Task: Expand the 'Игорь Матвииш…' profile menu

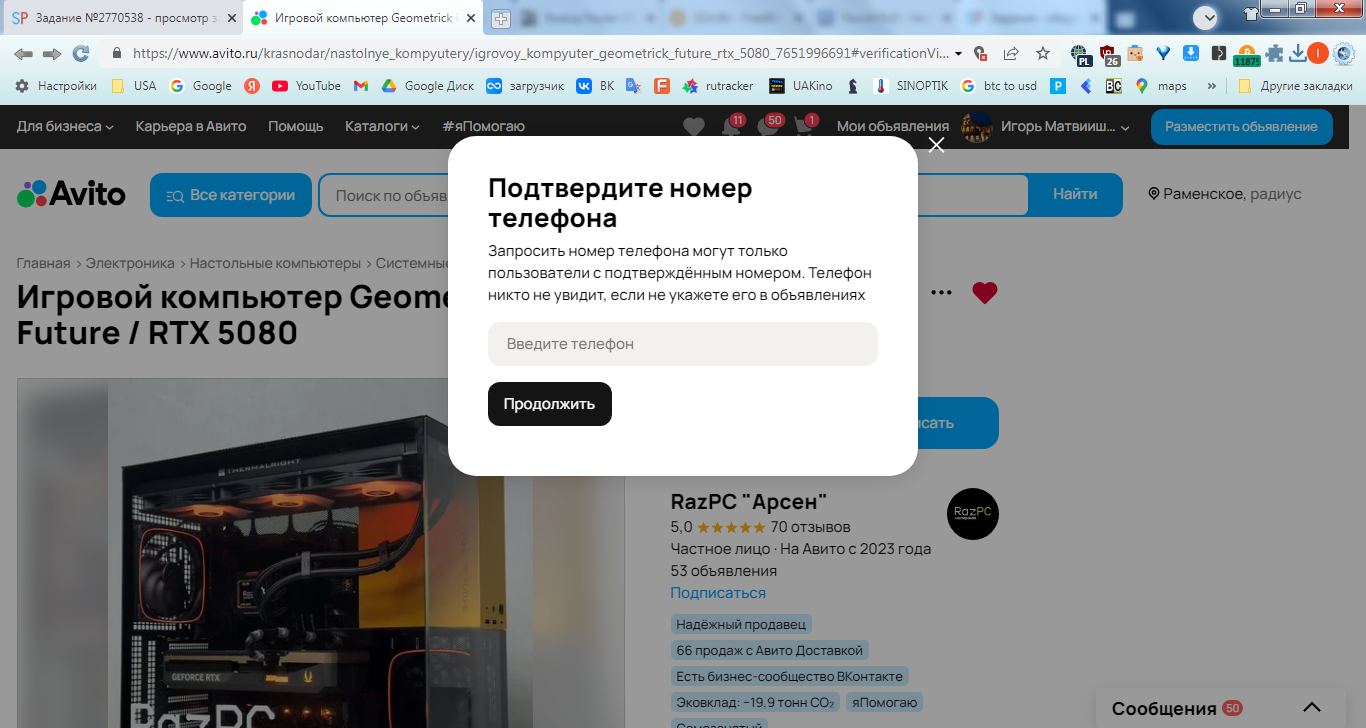Action: 1046,127
